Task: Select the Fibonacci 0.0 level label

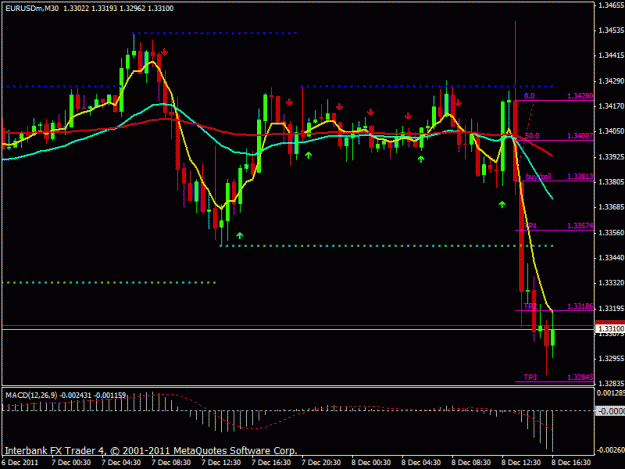Action: click(529, 96)
